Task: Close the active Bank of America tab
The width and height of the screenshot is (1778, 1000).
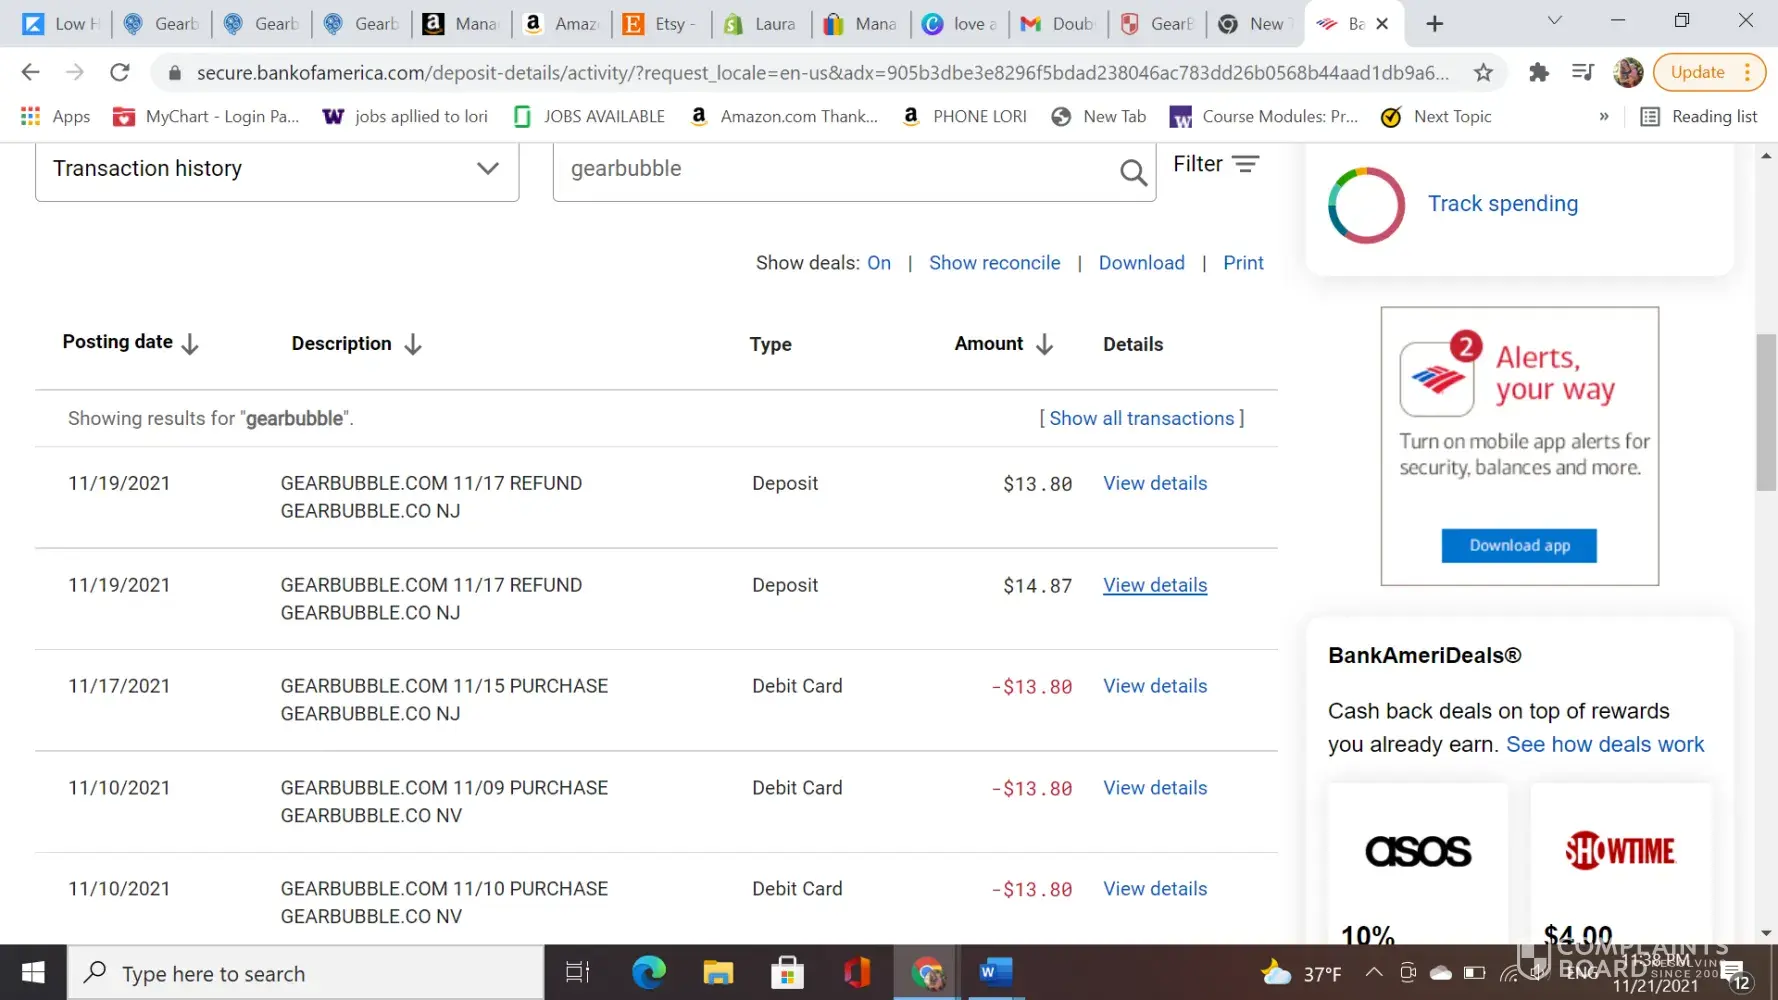Action: [x=1382, y=24]
